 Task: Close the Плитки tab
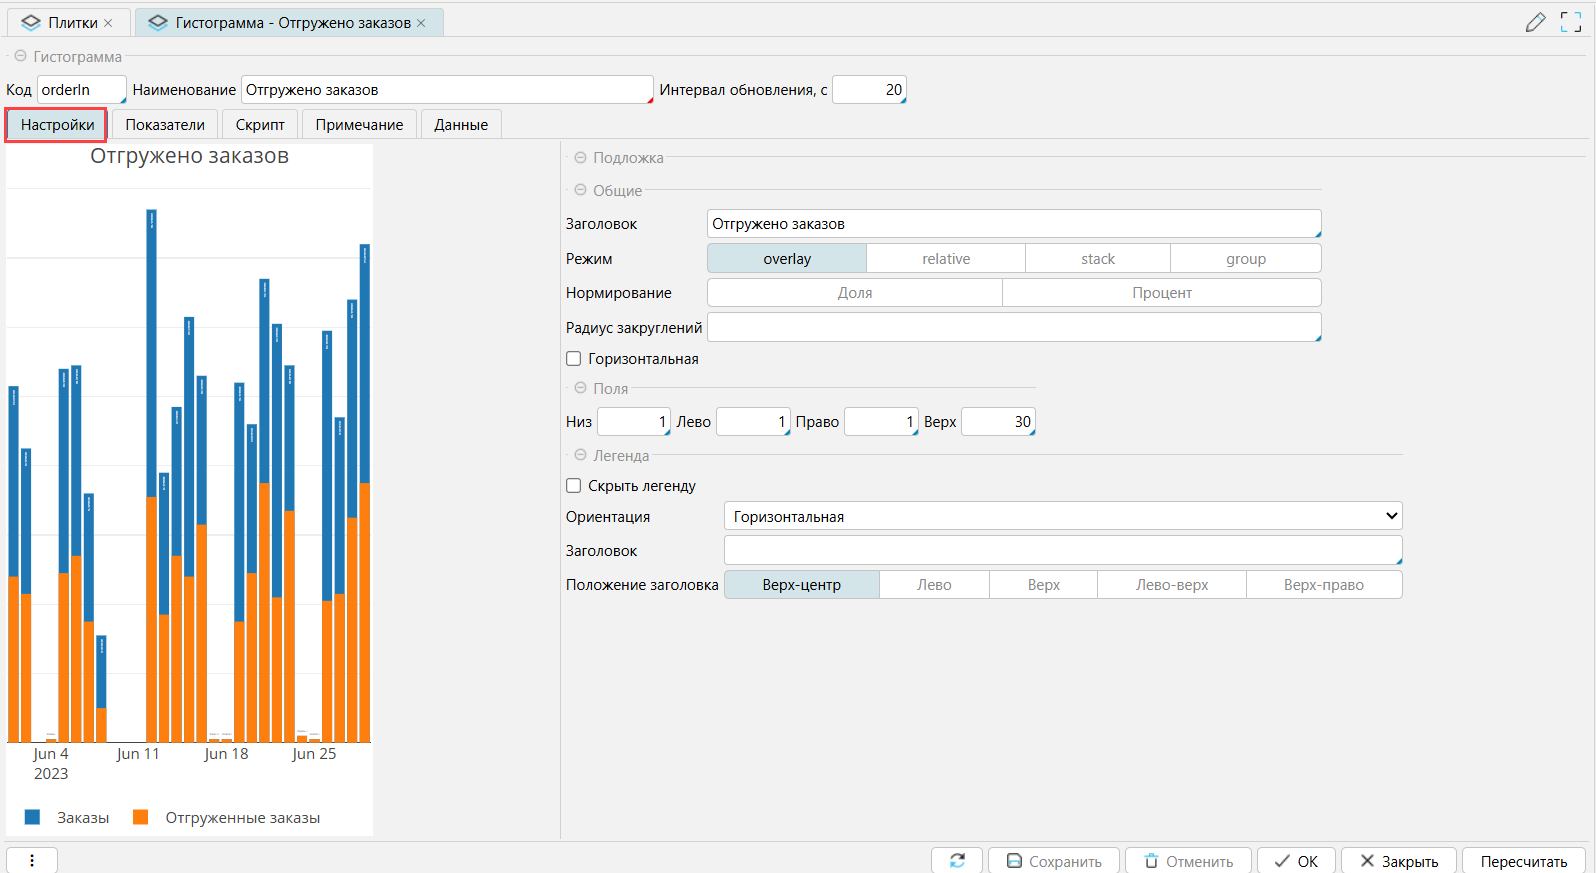click(x=108, y=23)
